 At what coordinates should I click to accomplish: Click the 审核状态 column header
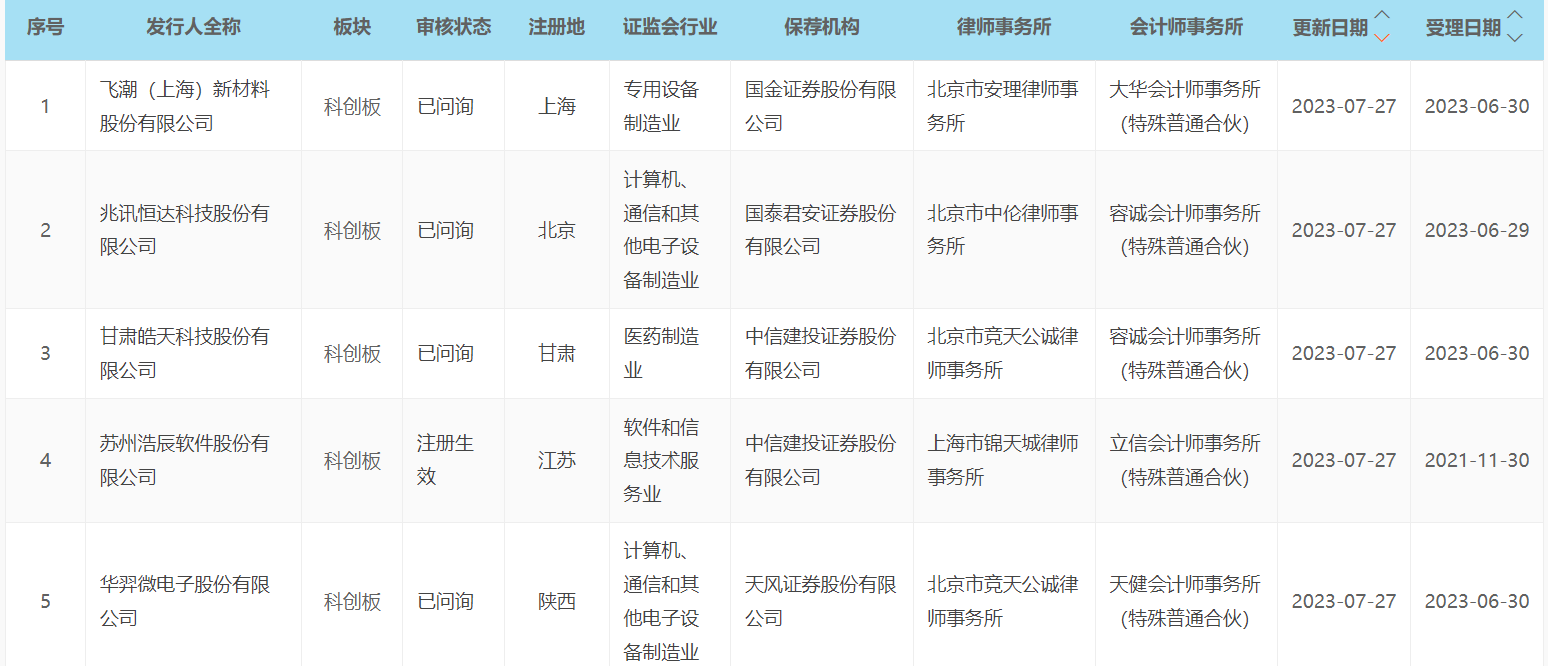454,27
